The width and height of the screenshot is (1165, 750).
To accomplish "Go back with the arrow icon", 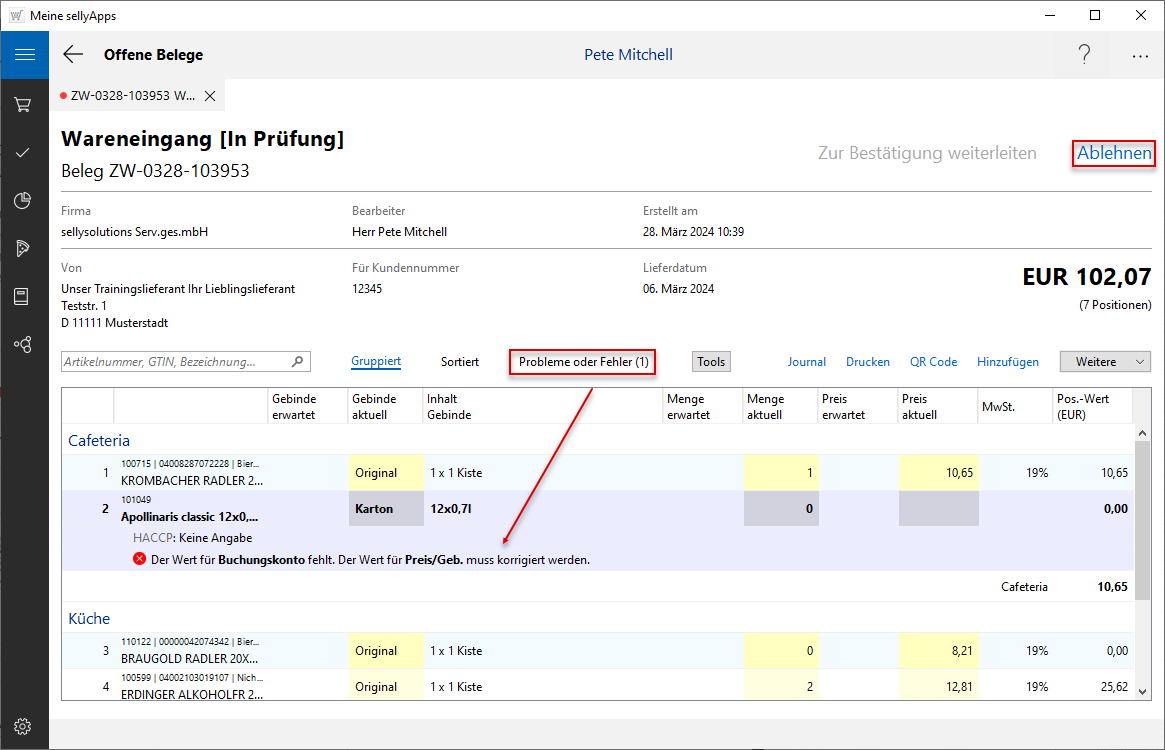I will (73, 55).
